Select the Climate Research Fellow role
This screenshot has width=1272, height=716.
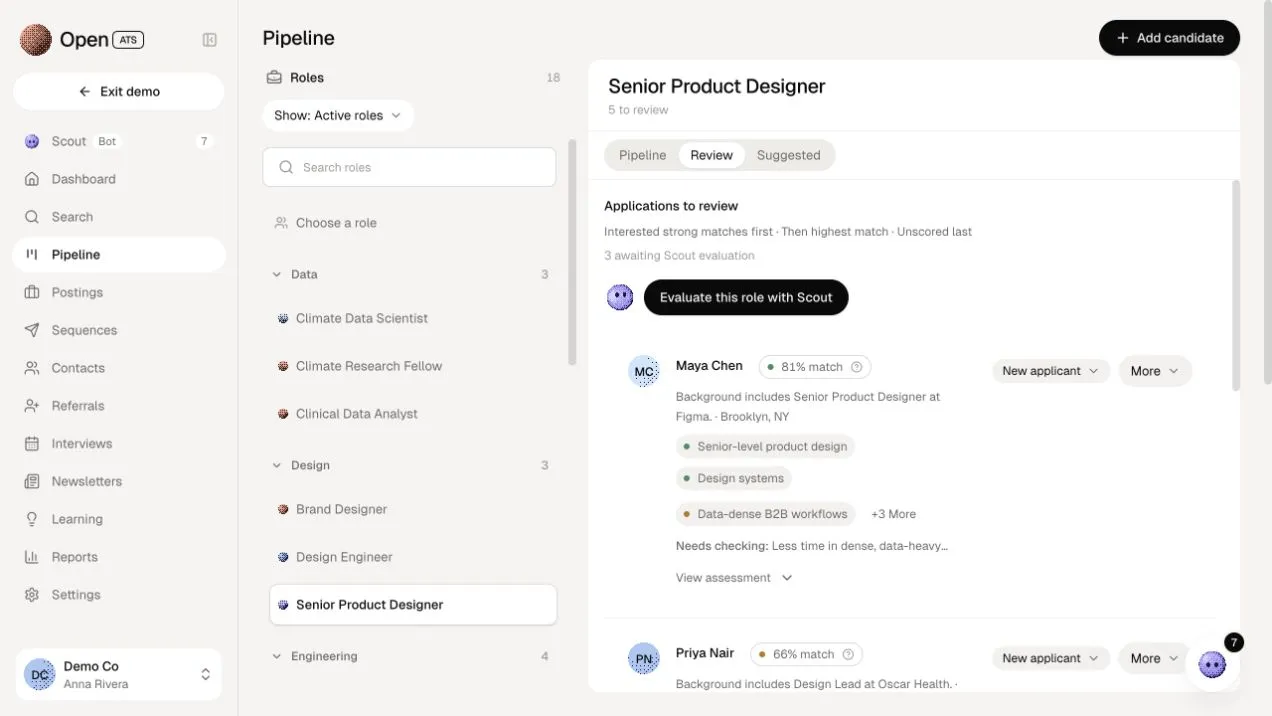point(413,366)
